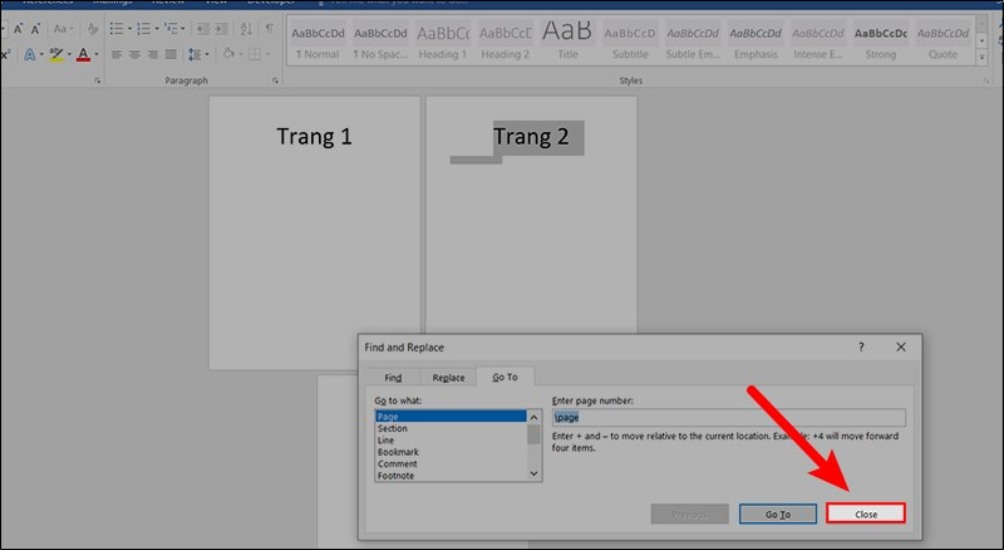Open Paragraph settings dialog launcher

275,81
